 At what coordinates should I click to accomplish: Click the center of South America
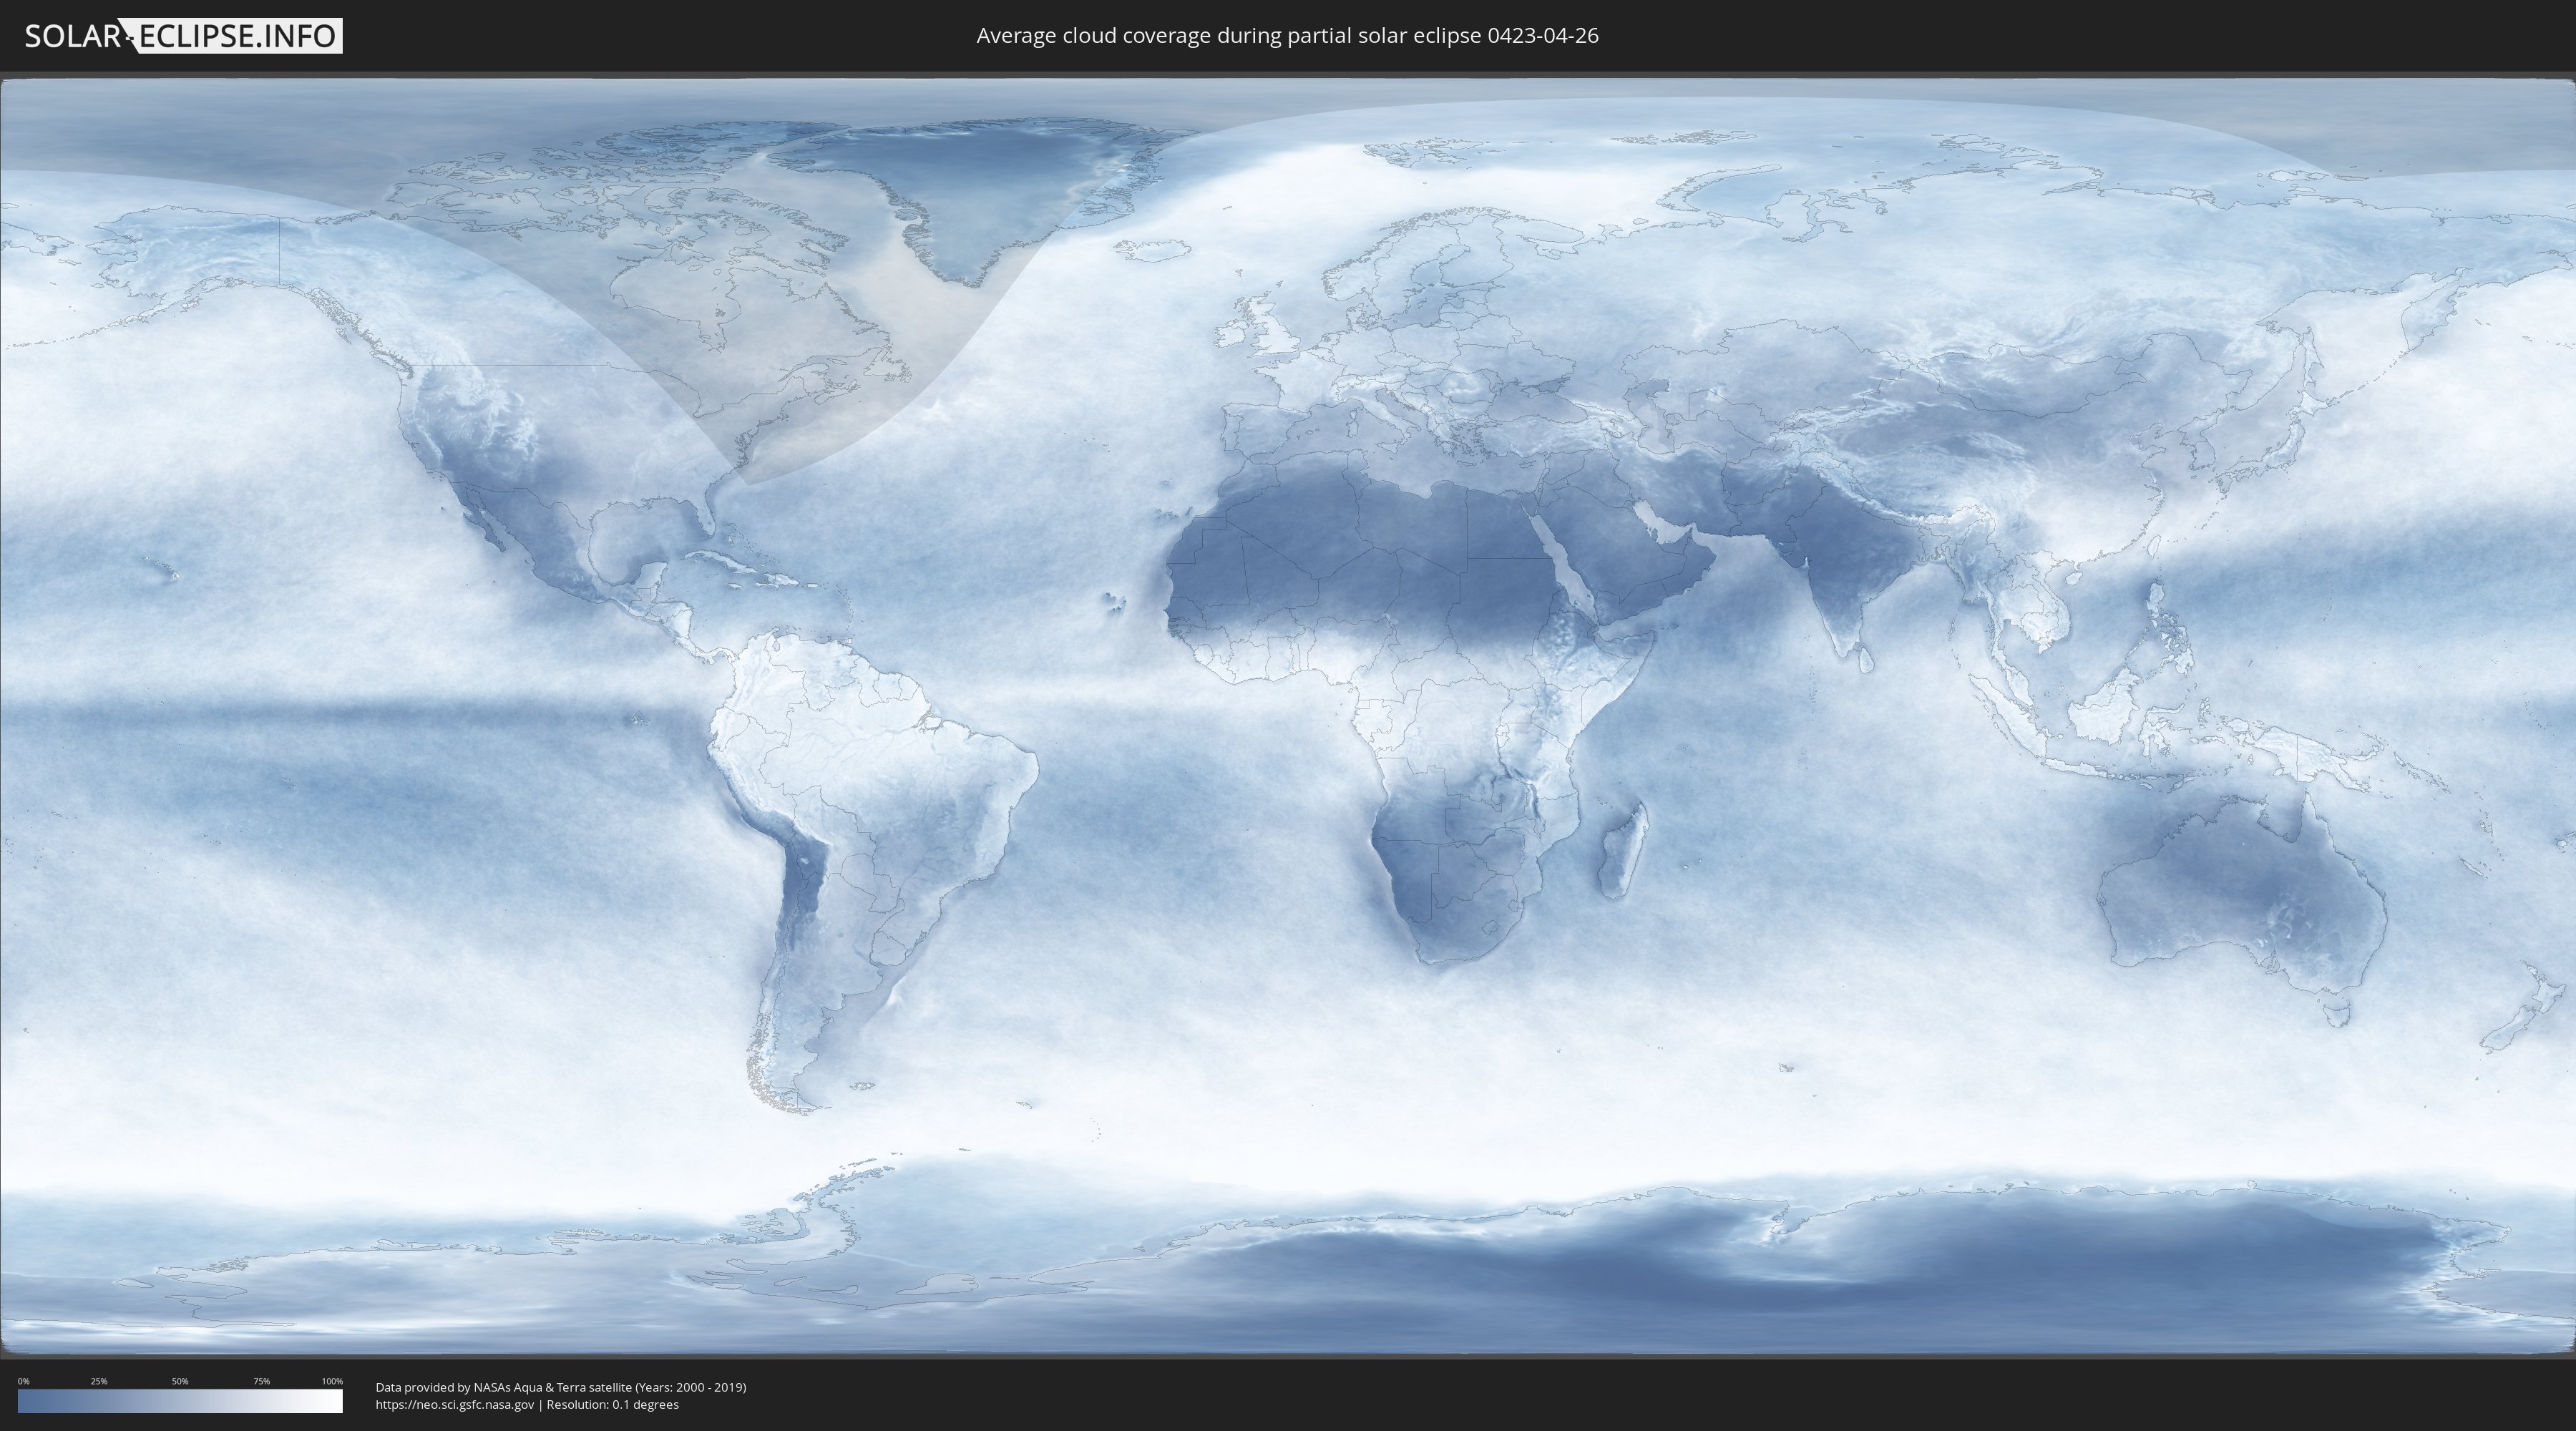pyautogui.click(x=860, y=800)
